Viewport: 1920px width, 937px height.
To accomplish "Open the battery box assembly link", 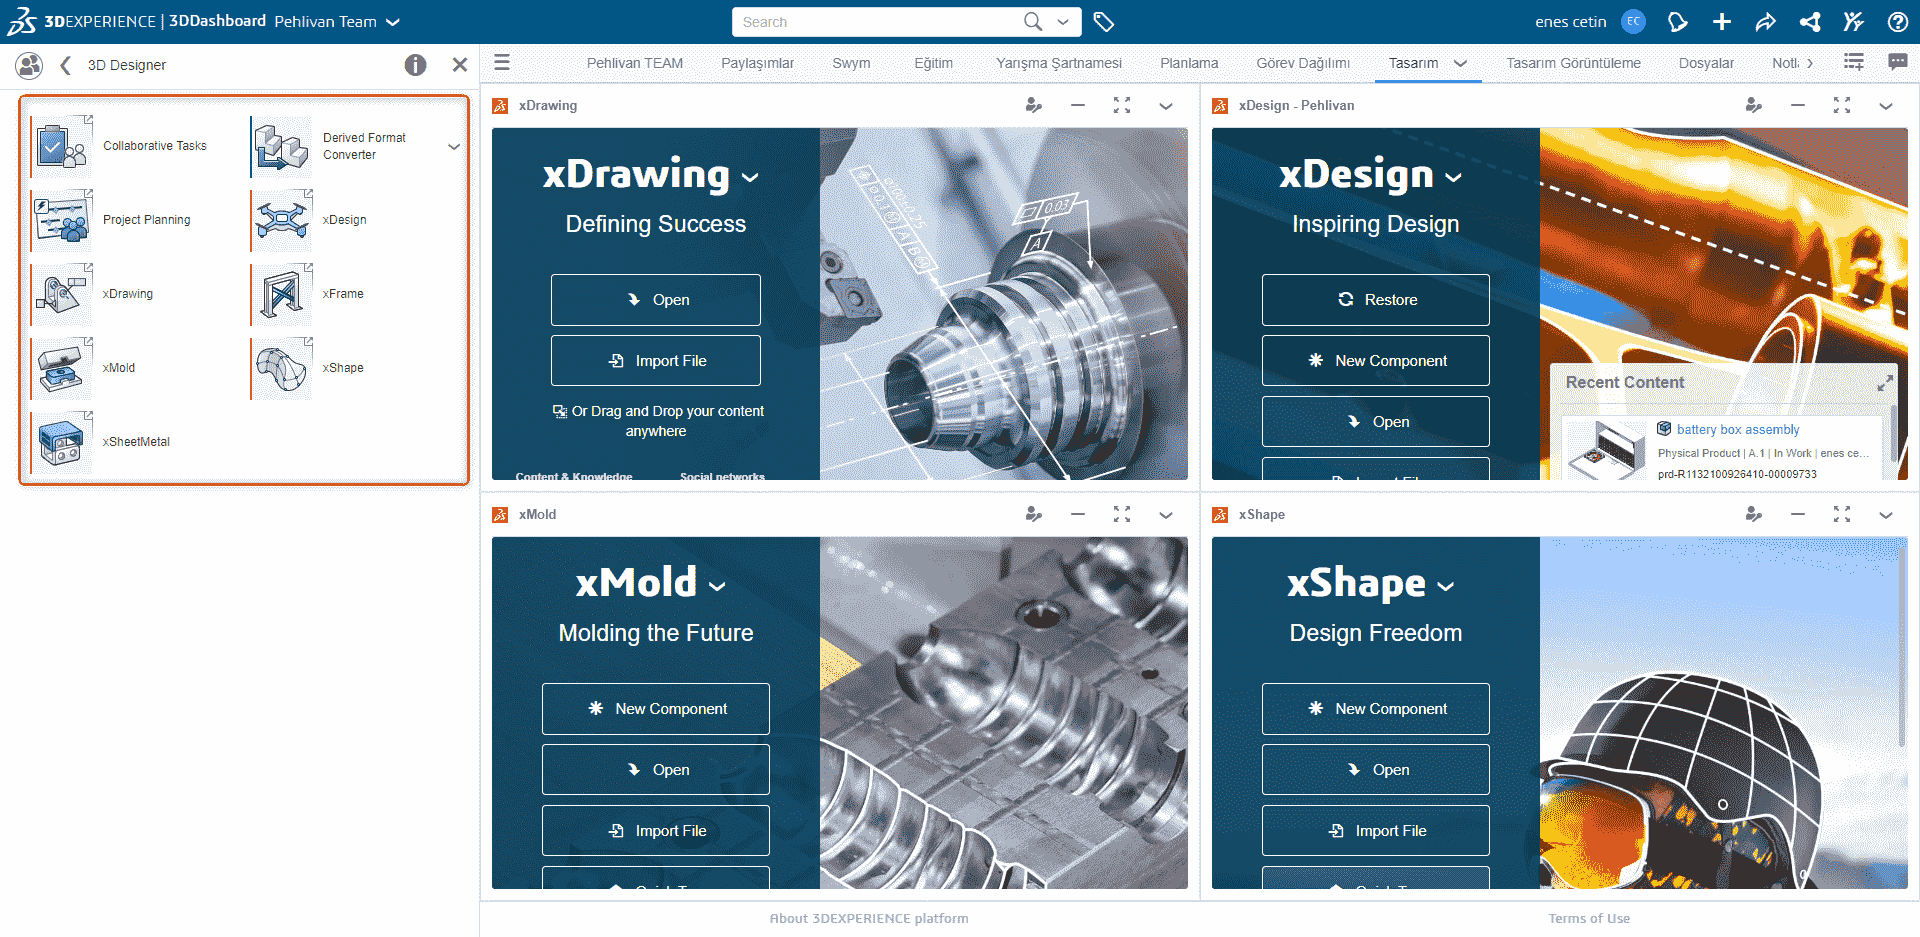I will click(x=1738, y=430).
